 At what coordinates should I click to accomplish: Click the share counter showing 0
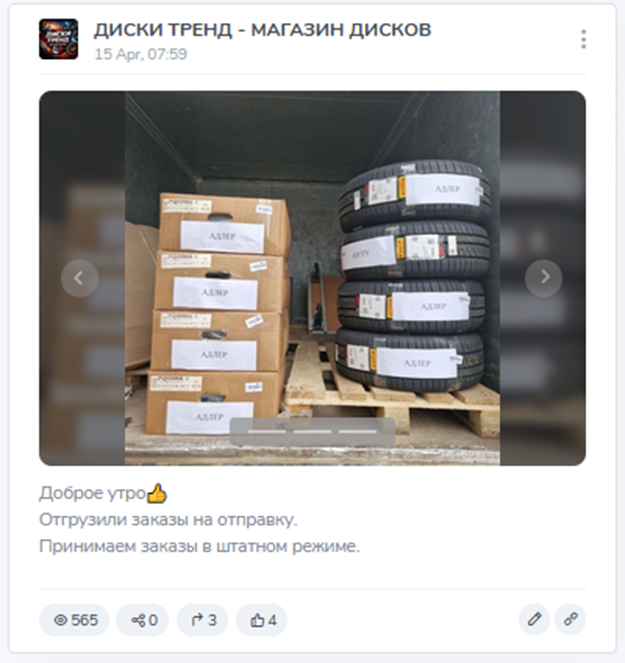point(143,620)
